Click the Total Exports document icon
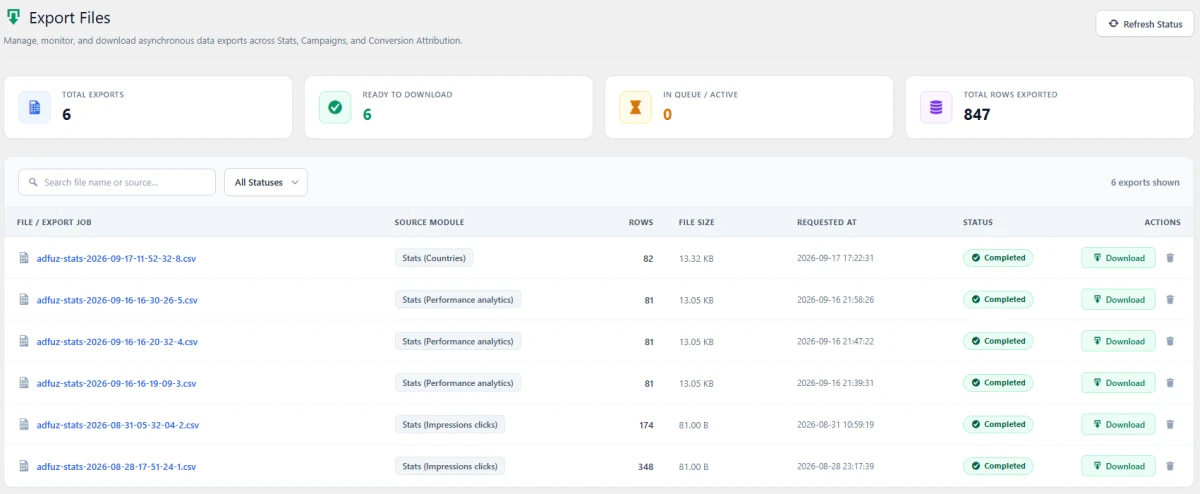This screenshot has width=1200, height=494. [x=35, y=107]
